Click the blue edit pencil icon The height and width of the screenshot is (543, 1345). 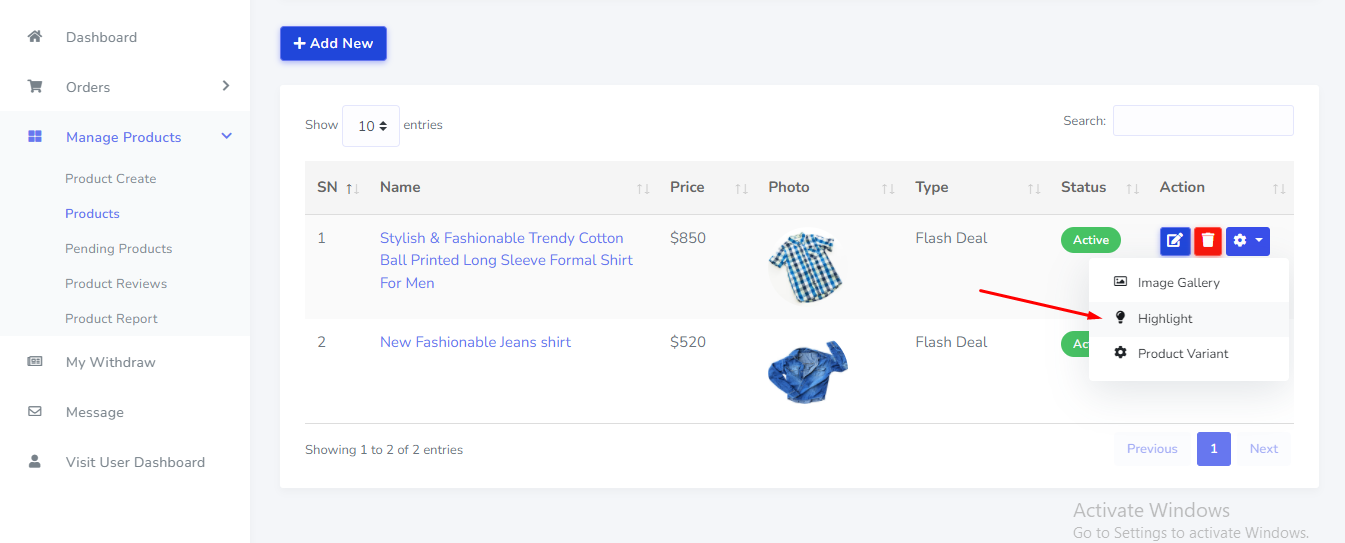pyautogui.click(x=1175, y=241)
